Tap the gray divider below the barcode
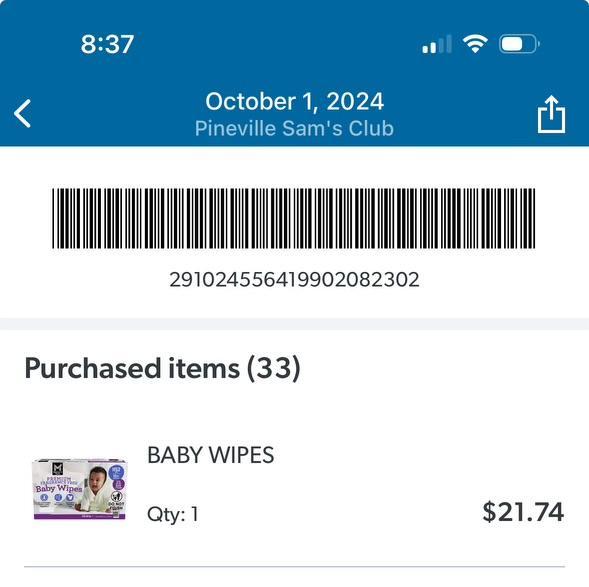This screenshot has height=587, width=589. pos(294,324)
